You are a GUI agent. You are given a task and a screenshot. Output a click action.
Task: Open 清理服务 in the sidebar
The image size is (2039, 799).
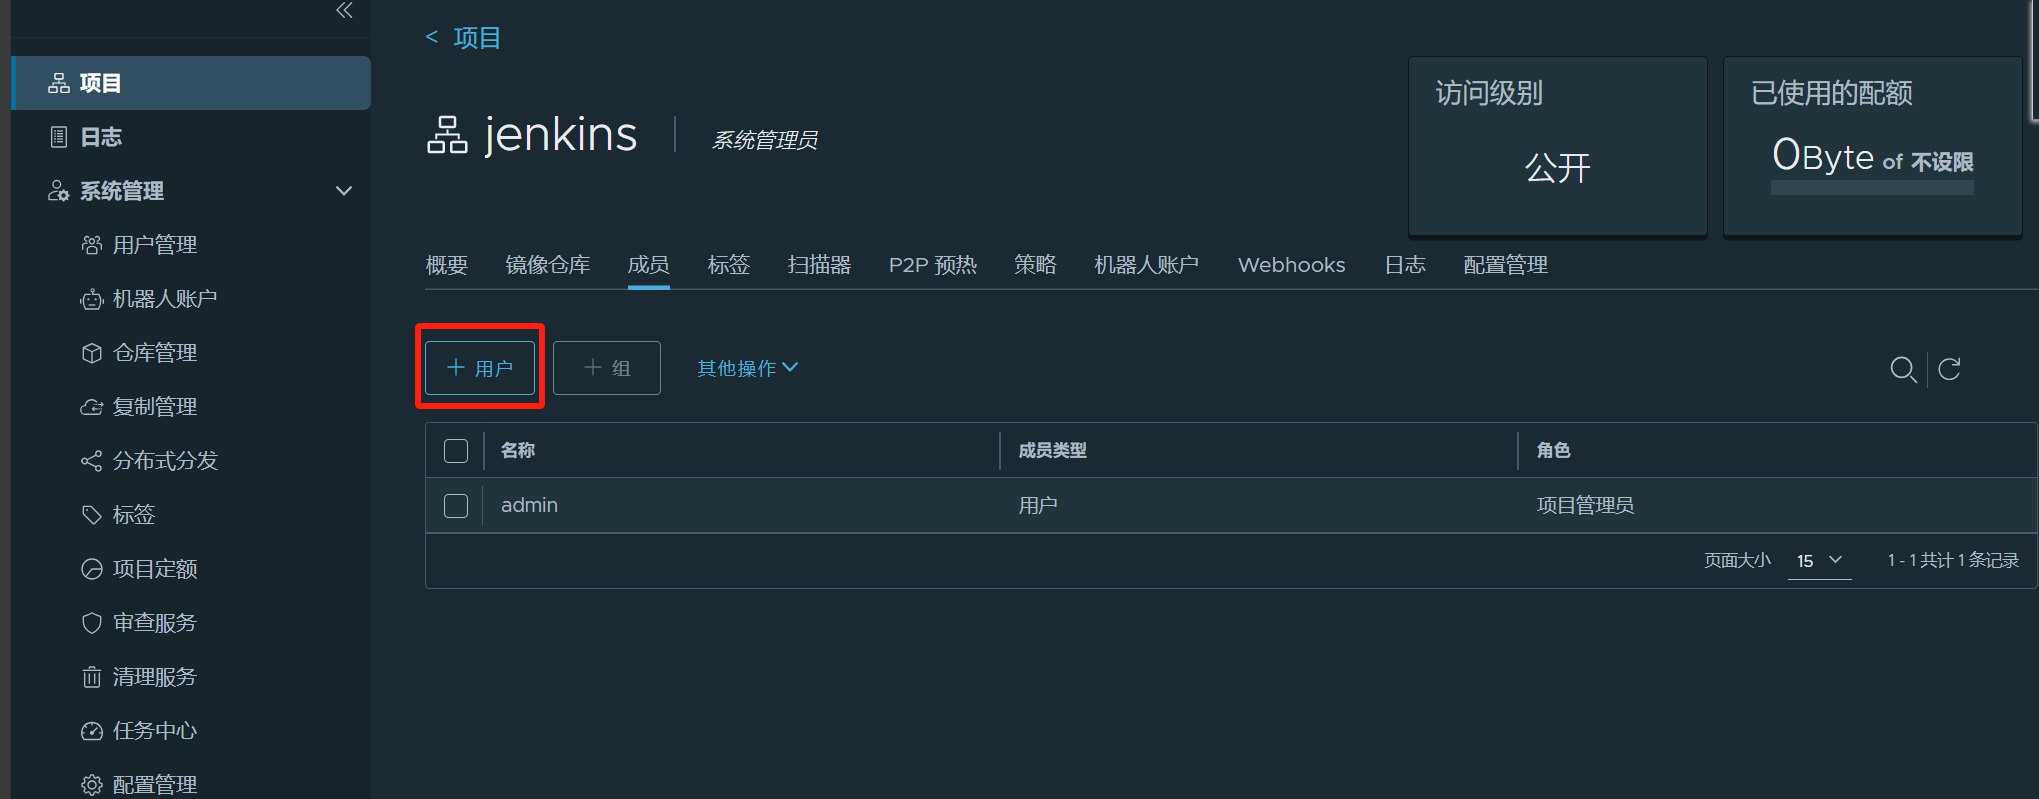pos(154,677)
